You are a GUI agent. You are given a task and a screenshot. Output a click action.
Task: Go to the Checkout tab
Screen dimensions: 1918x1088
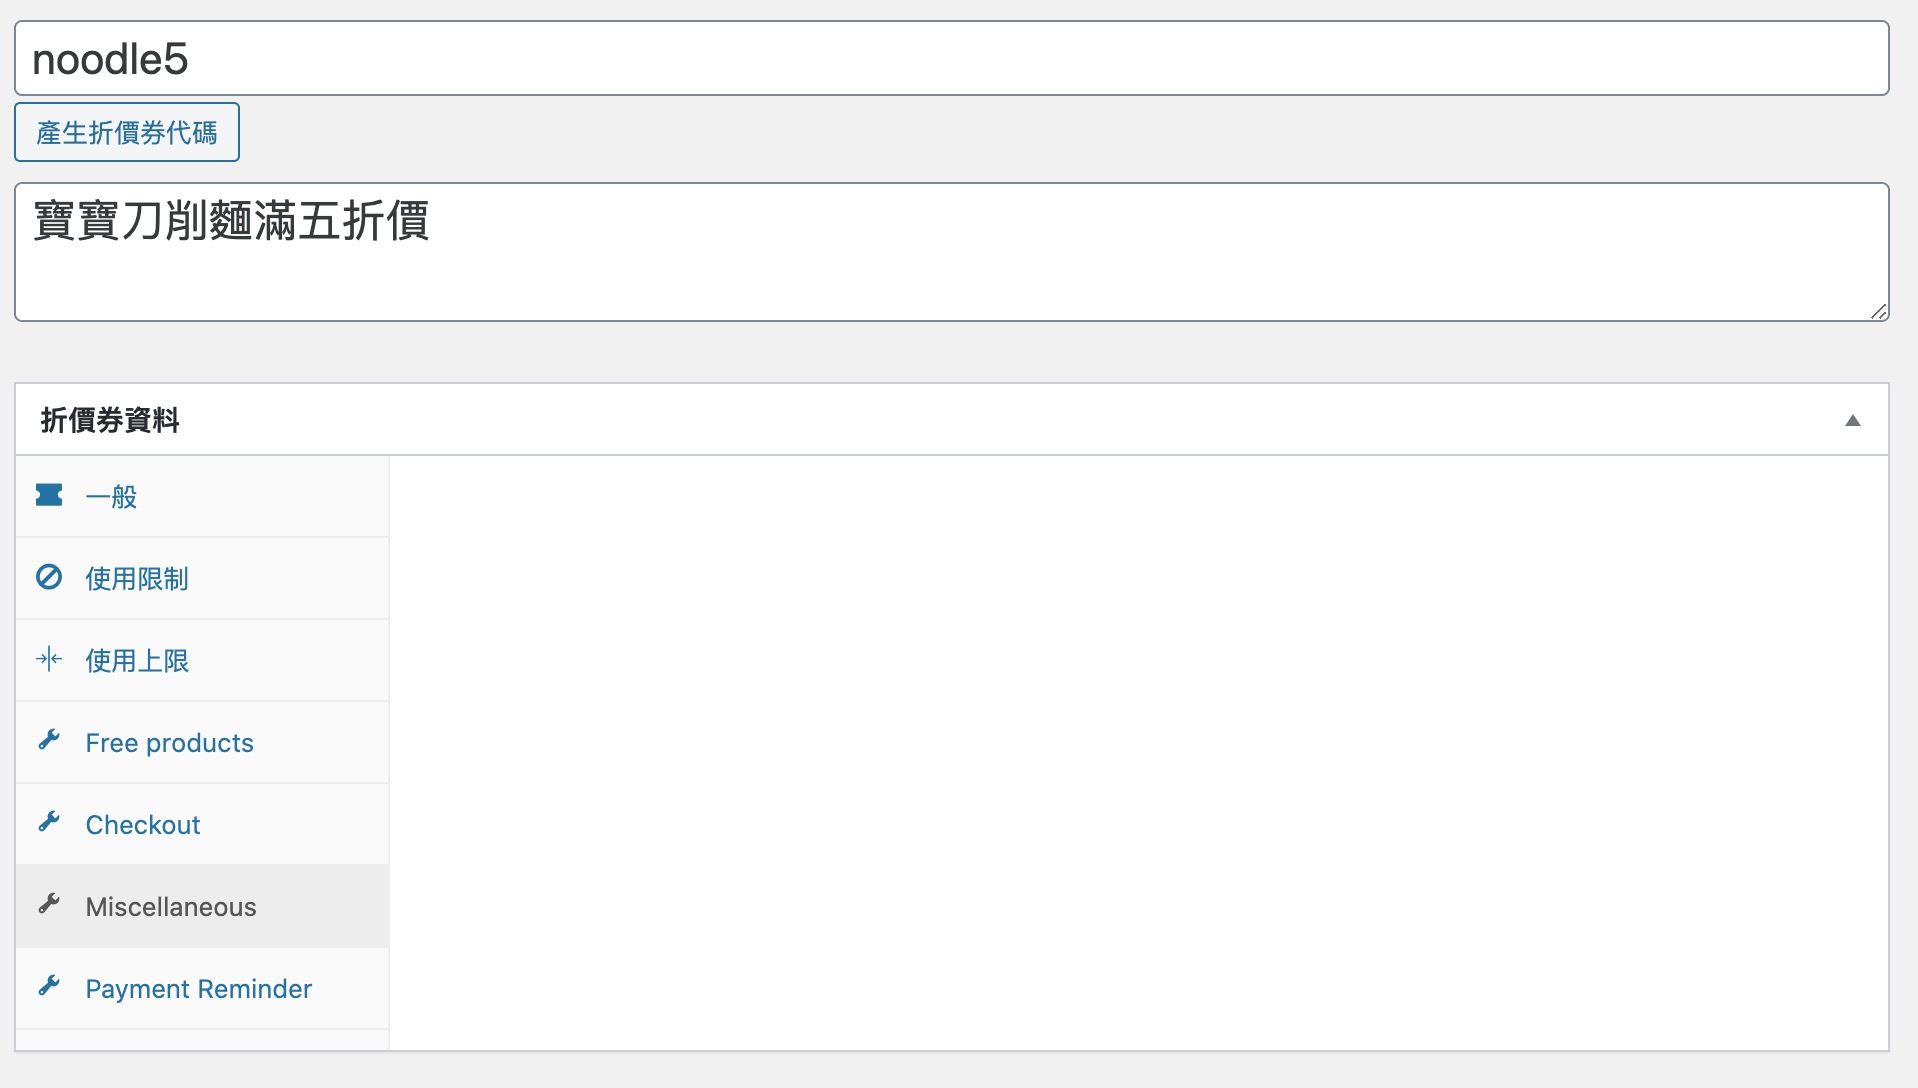coord(202,824)
